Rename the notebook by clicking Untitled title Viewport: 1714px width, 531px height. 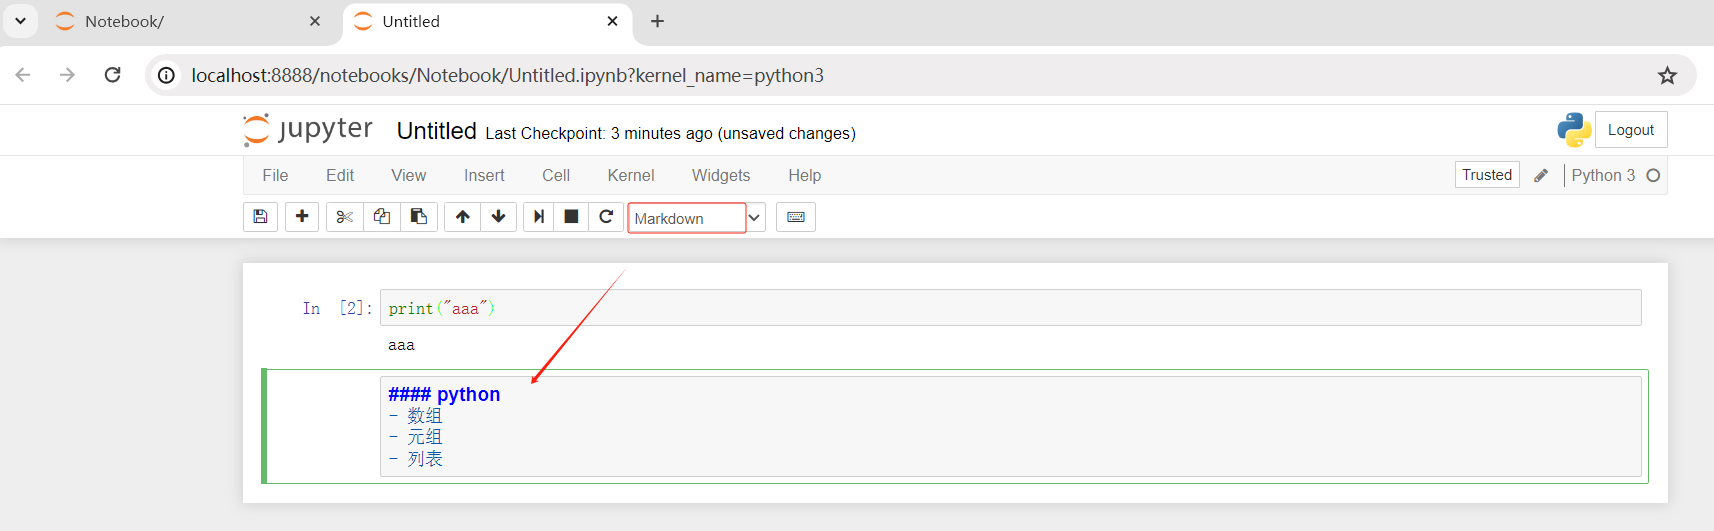tap(437, 131)
